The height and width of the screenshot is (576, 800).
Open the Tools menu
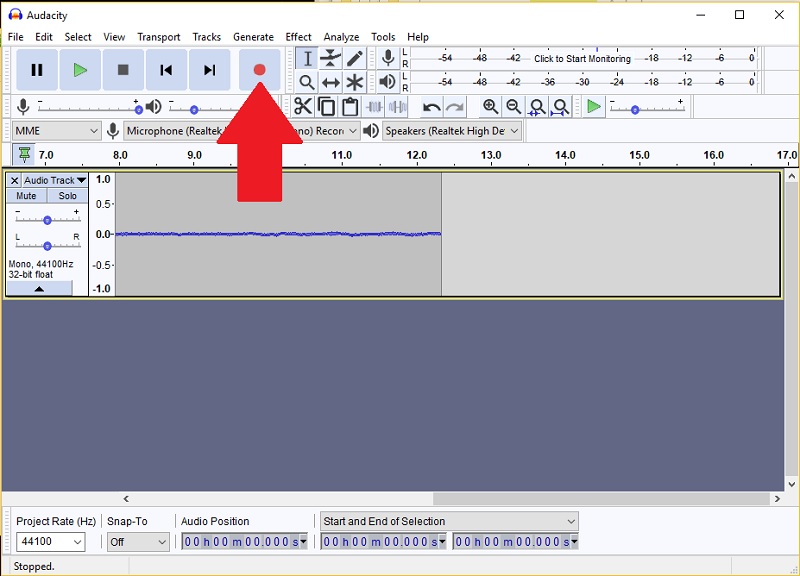(x=383, y=37)
